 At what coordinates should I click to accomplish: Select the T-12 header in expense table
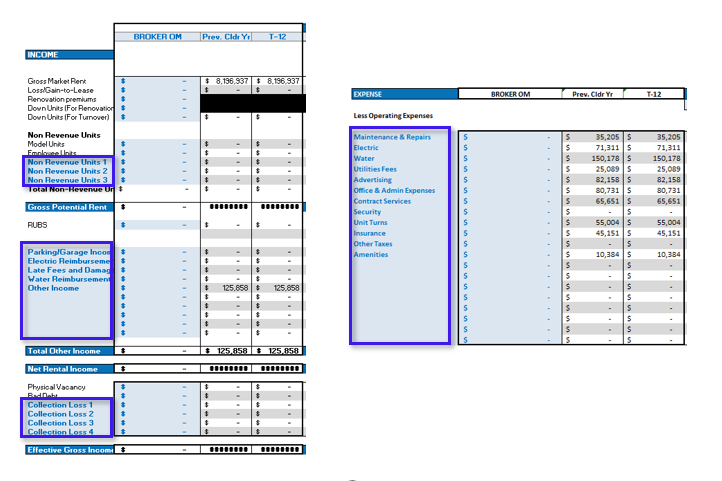pos(653,94)
